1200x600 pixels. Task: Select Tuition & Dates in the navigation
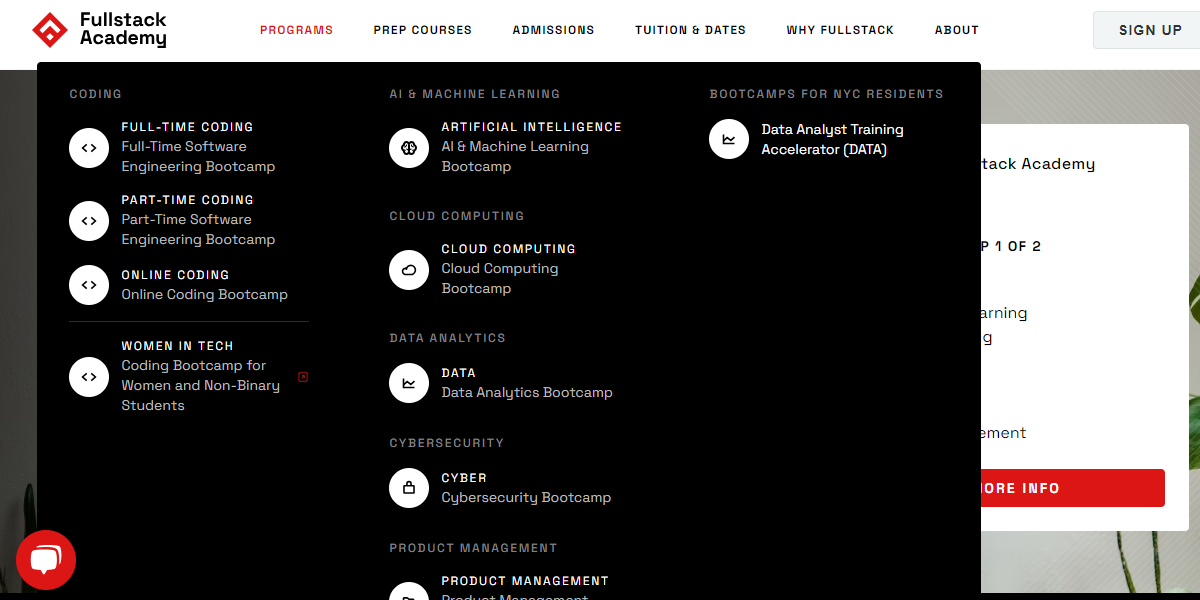(690, 30)
